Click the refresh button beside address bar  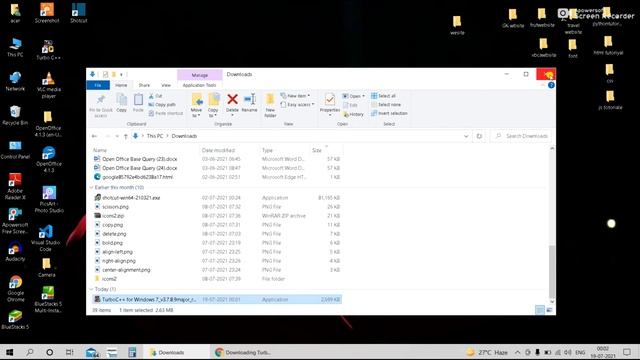point(479,136)
